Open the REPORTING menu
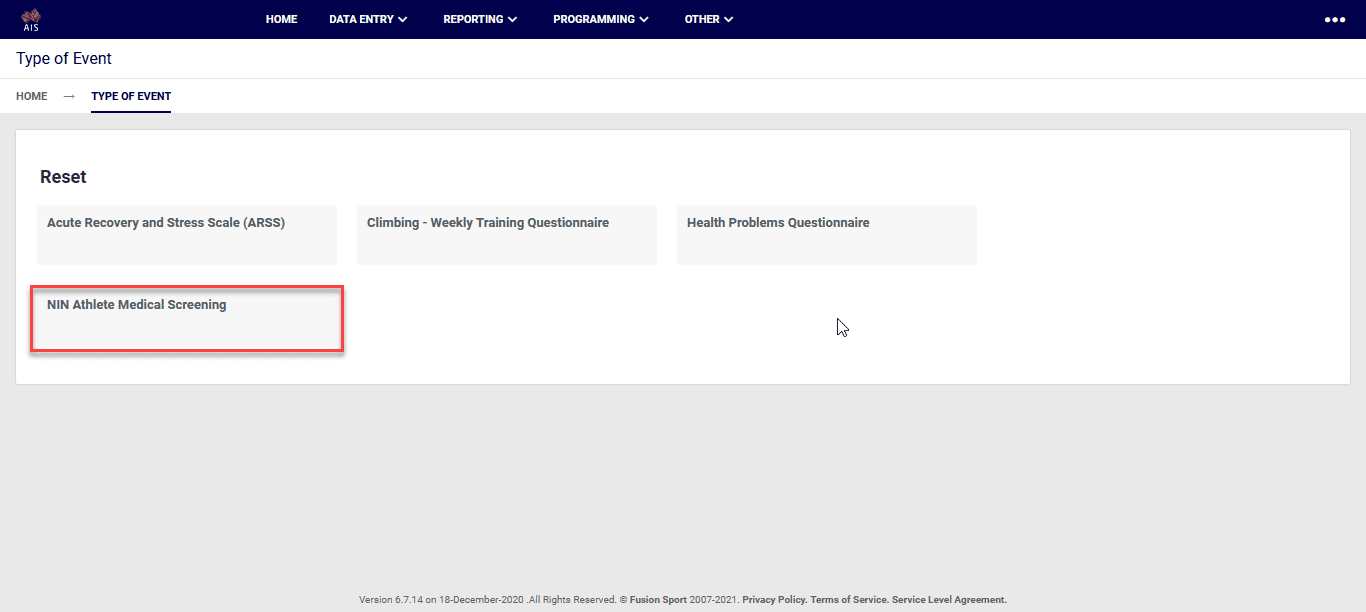 480,18
